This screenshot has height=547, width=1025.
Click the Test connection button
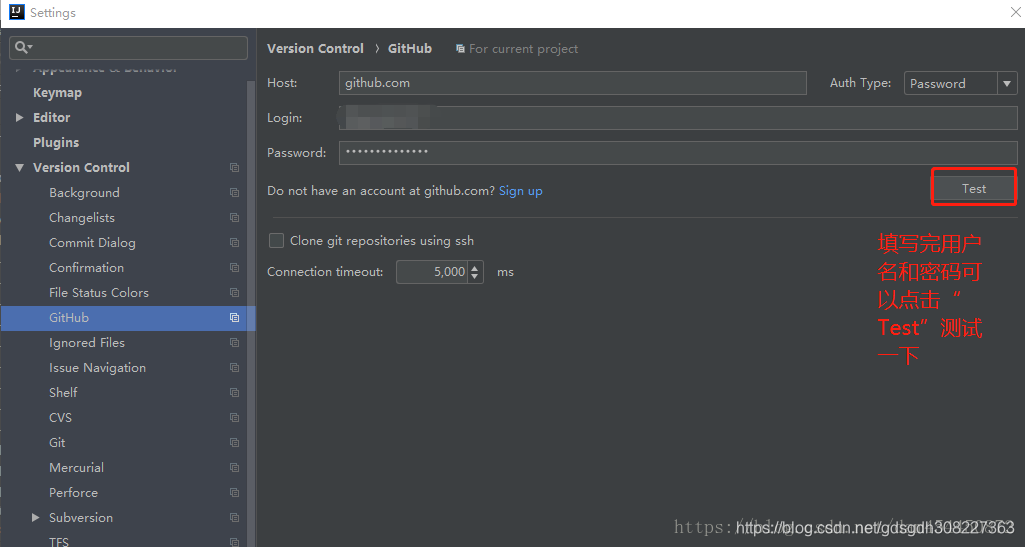pyautogui.click(x=973, y=188)
